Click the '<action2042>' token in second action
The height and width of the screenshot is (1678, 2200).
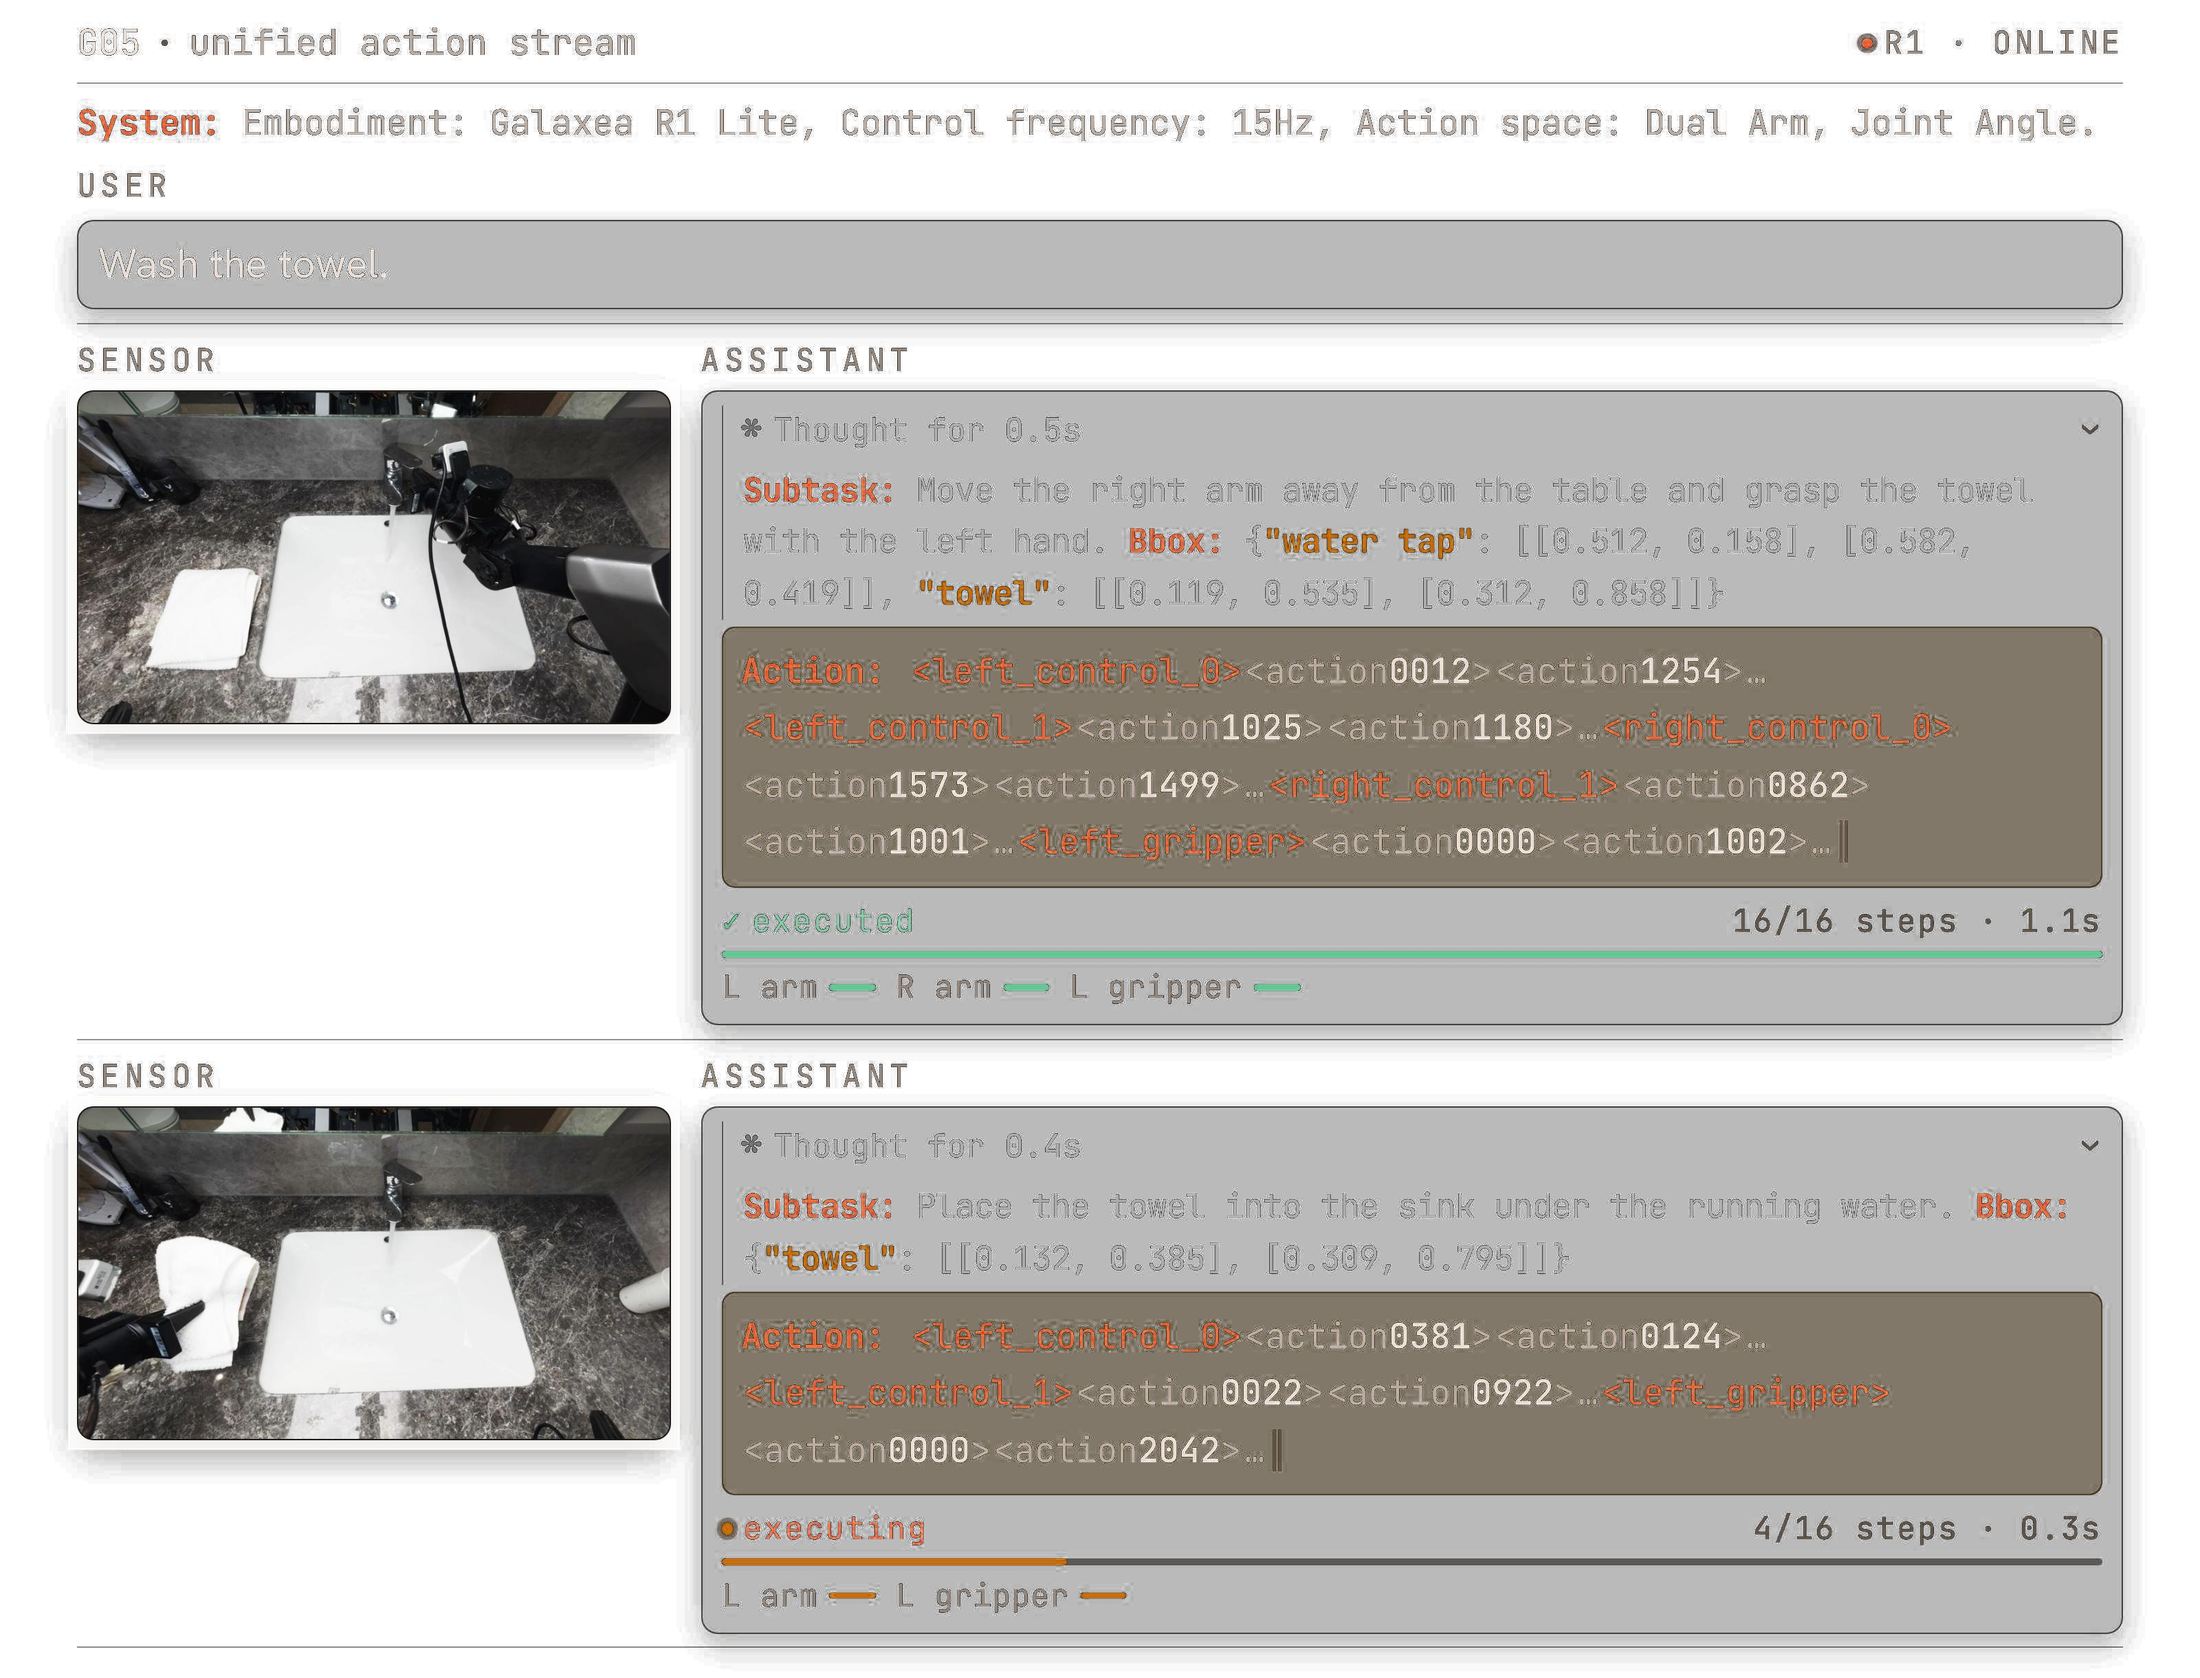pyautogui.click(x=1117, y=1450)
